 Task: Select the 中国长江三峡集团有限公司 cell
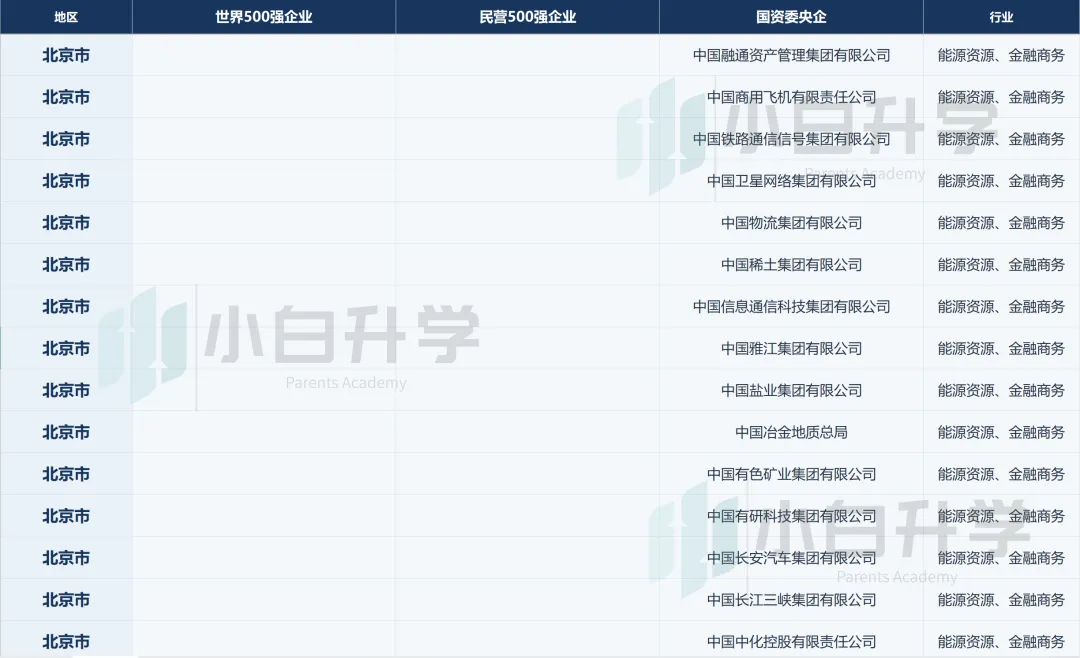[x=791, y=600]
